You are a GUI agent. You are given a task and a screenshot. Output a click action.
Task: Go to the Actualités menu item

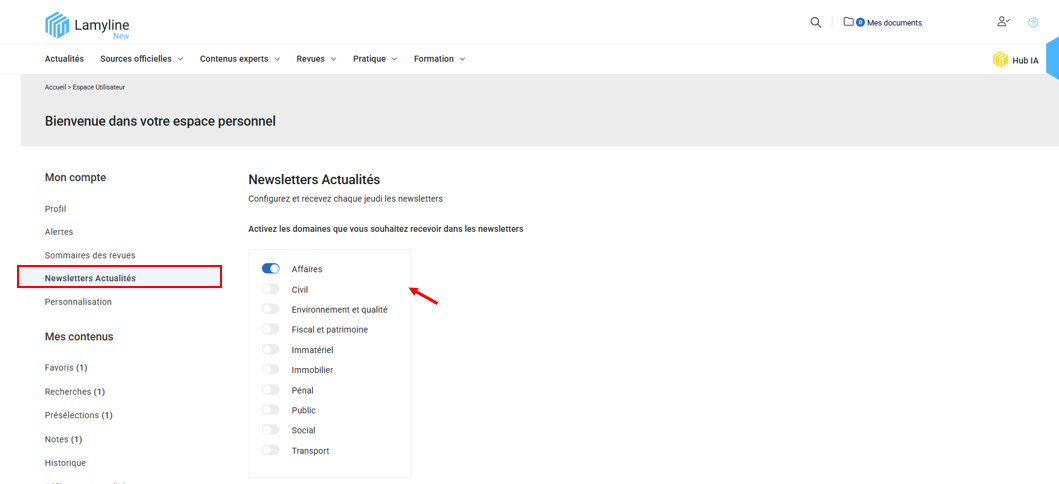[64, 59]
